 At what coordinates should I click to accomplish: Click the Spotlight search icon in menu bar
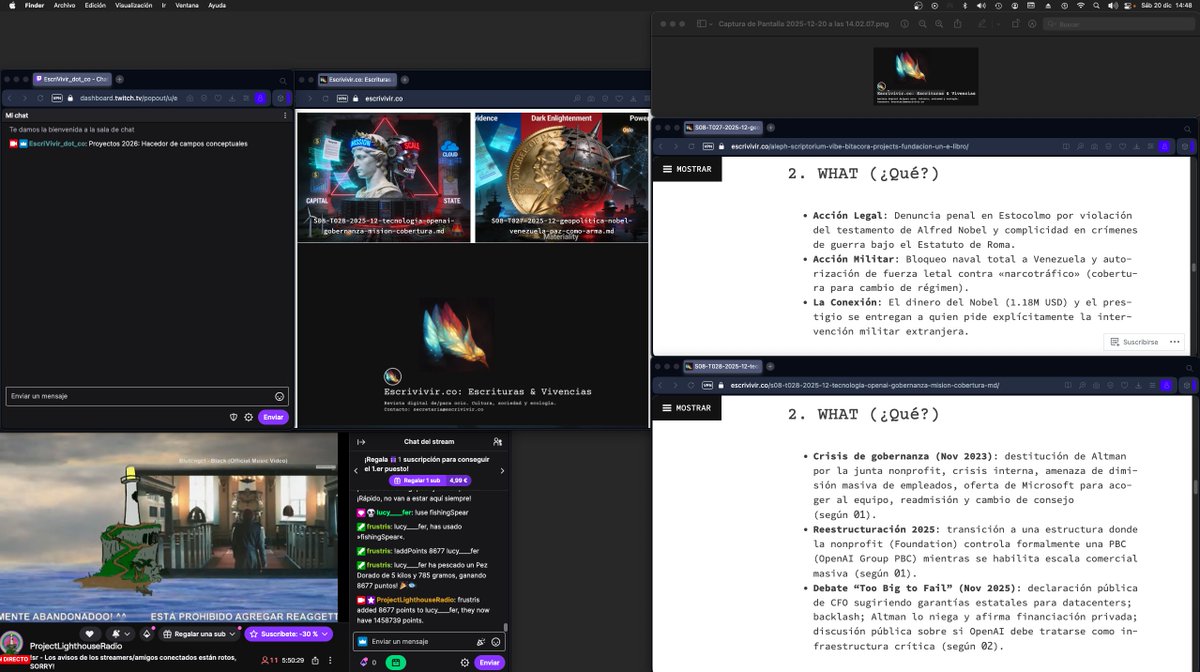pos(1097,5)
